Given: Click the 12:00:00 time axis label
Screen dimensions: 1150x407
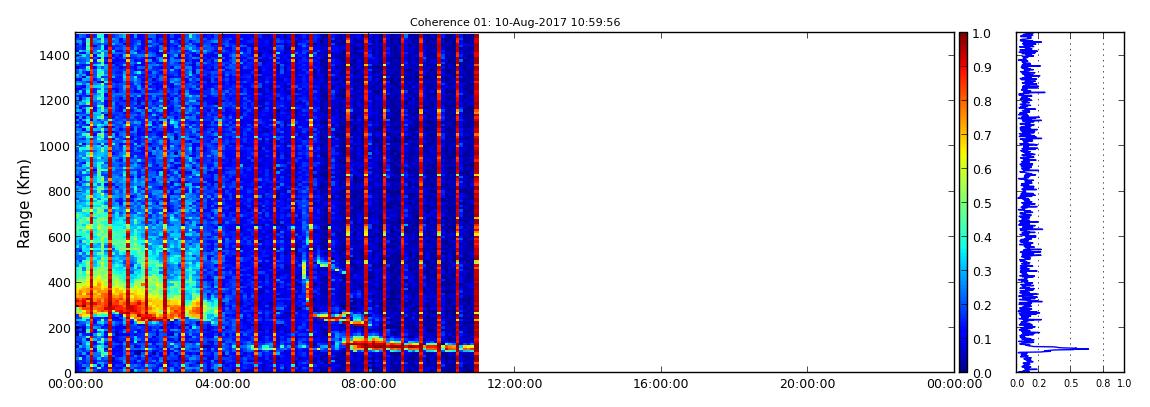Looking at the screenshot, I should tap(515, 385).
